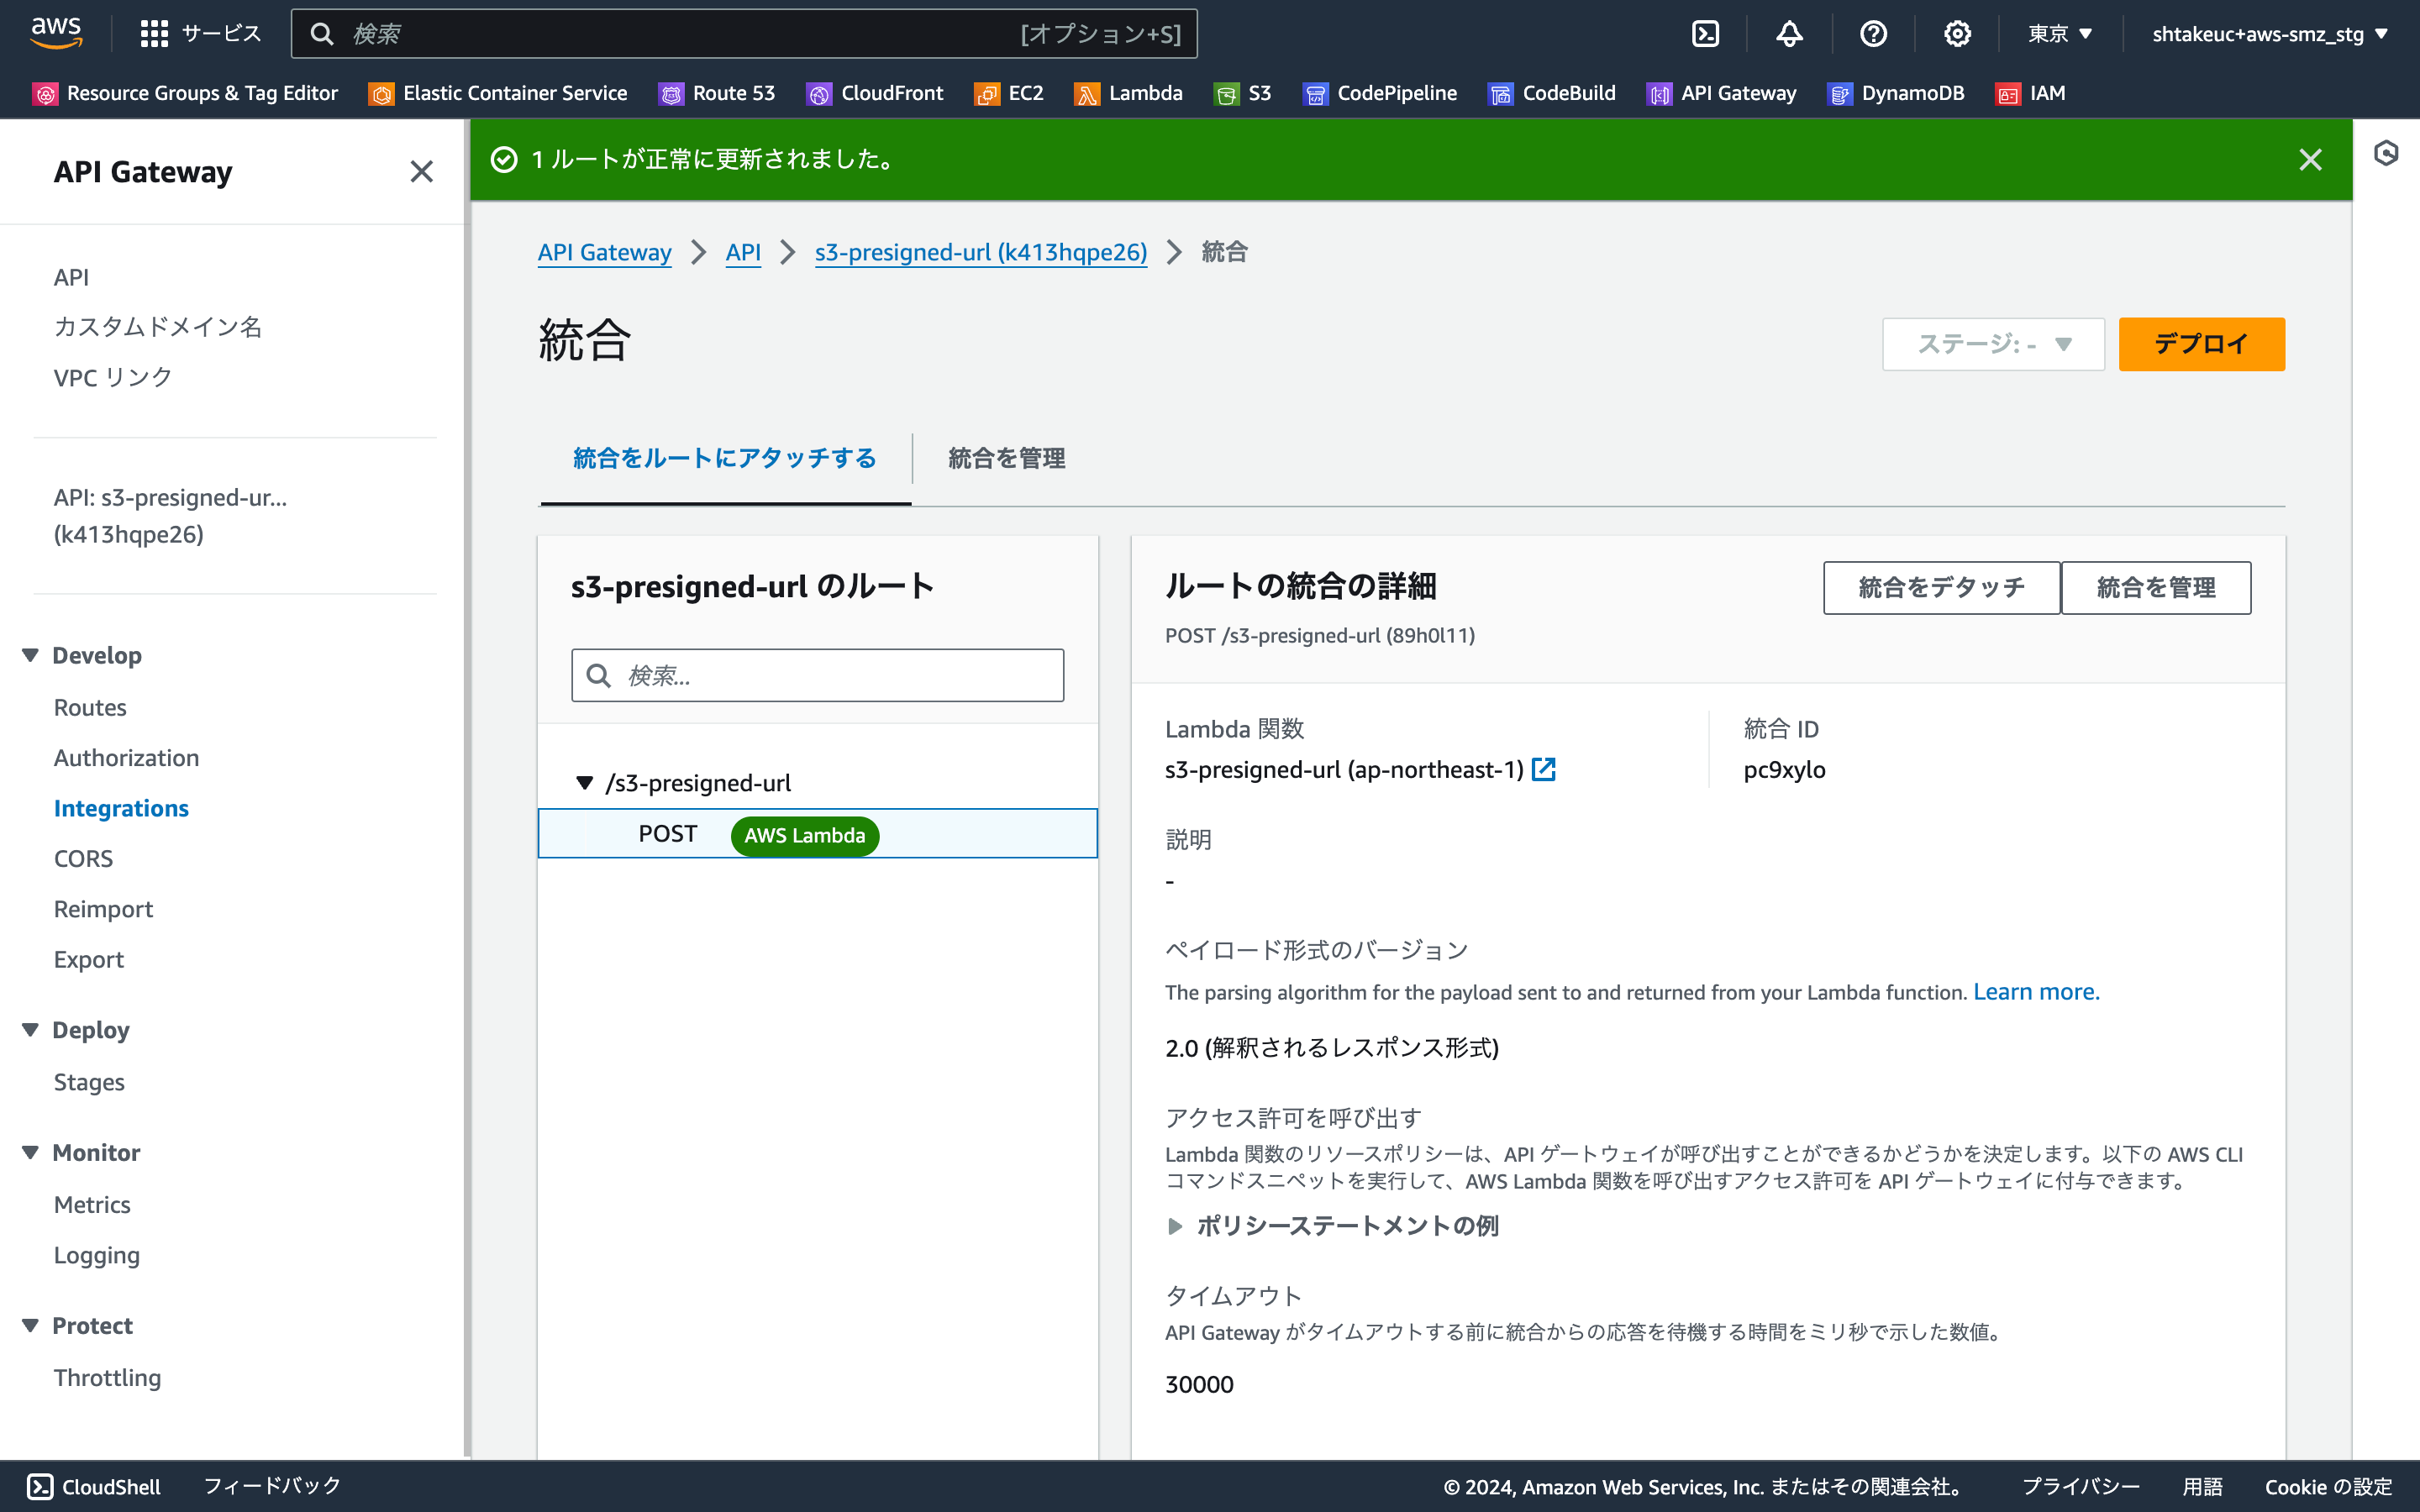The height and width of the screenshot is (1512, 2420).
Task: Click the CloudShell button in footer
Action: pyautogui.click(x=94, y=1486)
